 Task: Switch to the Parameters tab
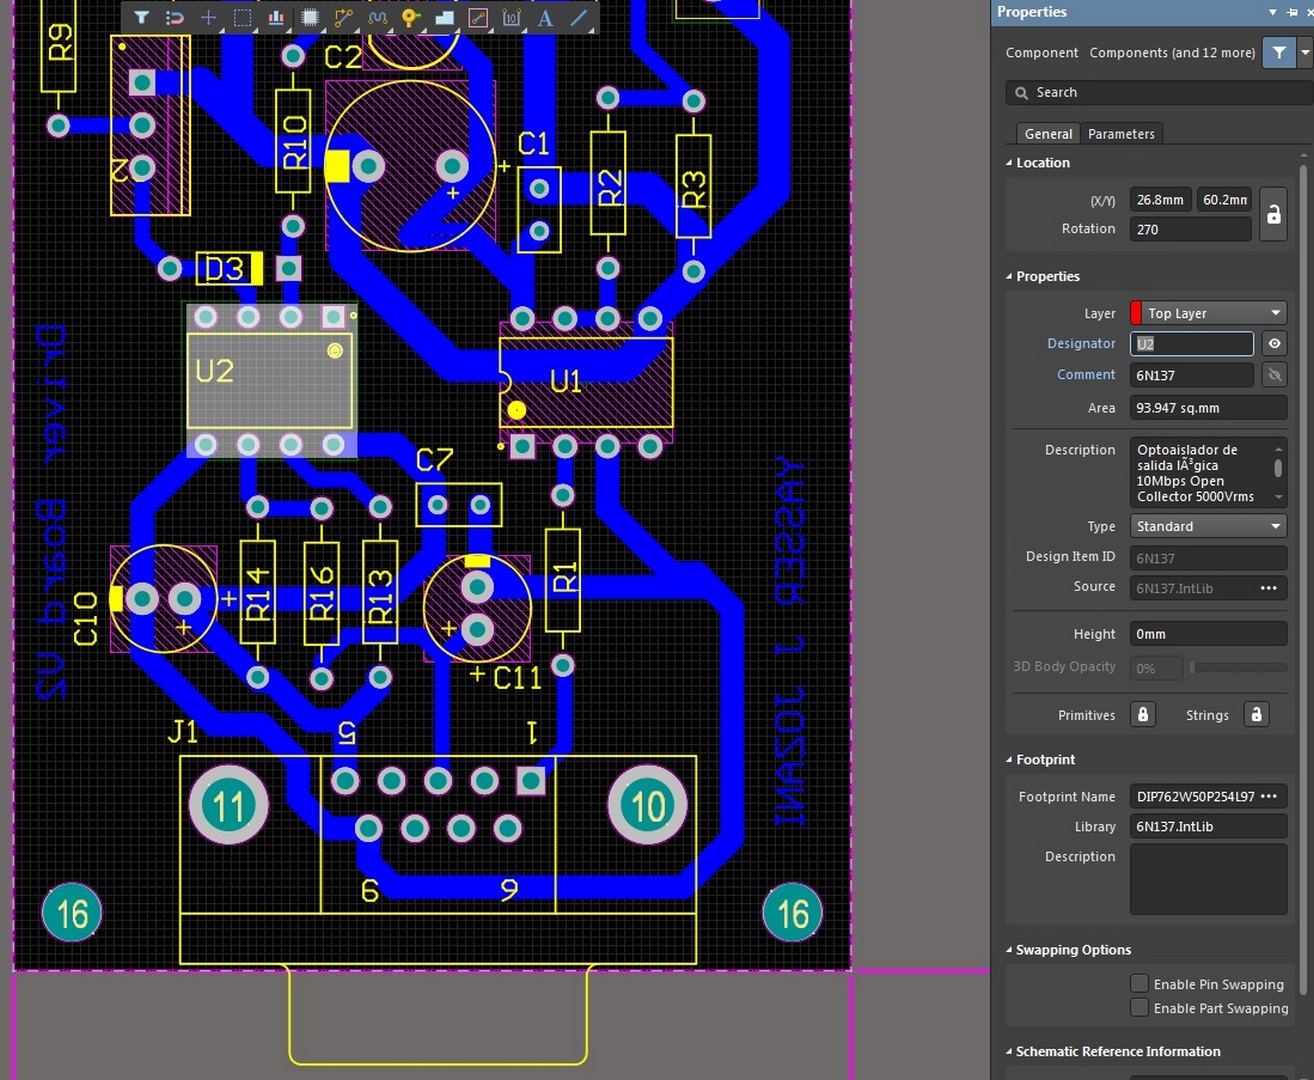[x=1120, y=134]
